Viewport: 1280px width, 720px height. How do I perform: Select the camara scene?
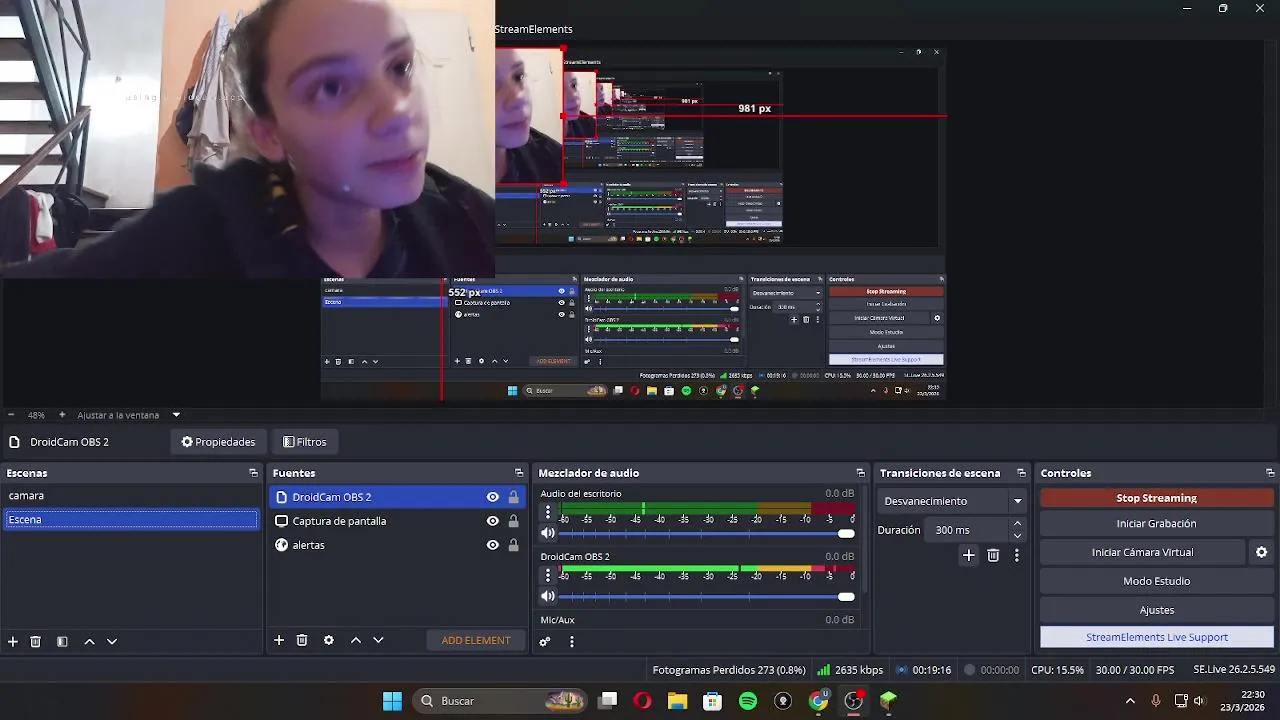point(131,496)
